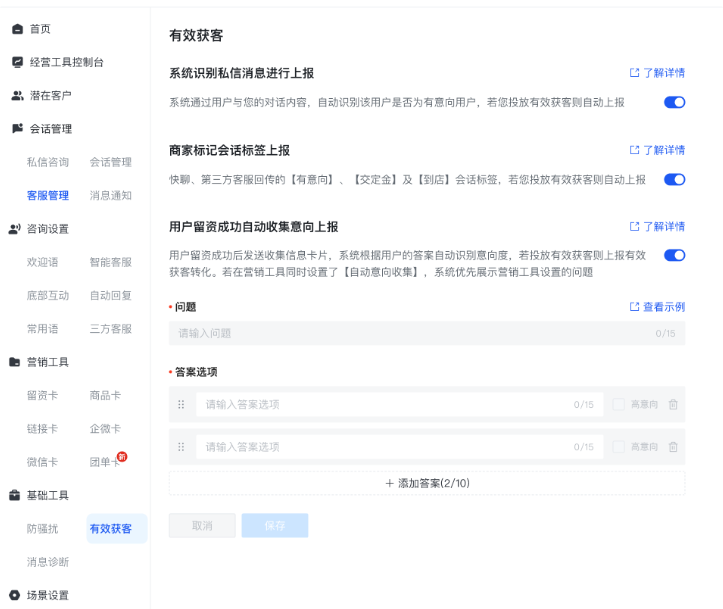Image resolution: width=723 pixels, height=609 pixels.
Task: Delete the first answer option via trash icon
Action: click(673, 404)
